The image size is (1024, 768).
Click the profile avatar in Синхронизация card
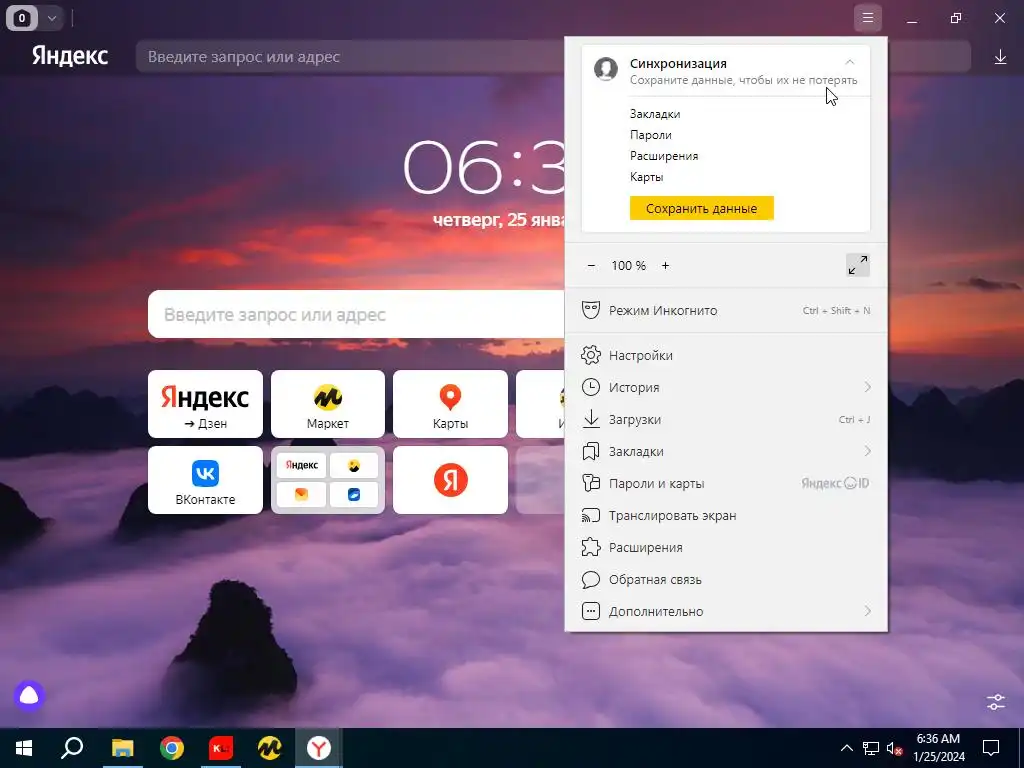[605, 69]
